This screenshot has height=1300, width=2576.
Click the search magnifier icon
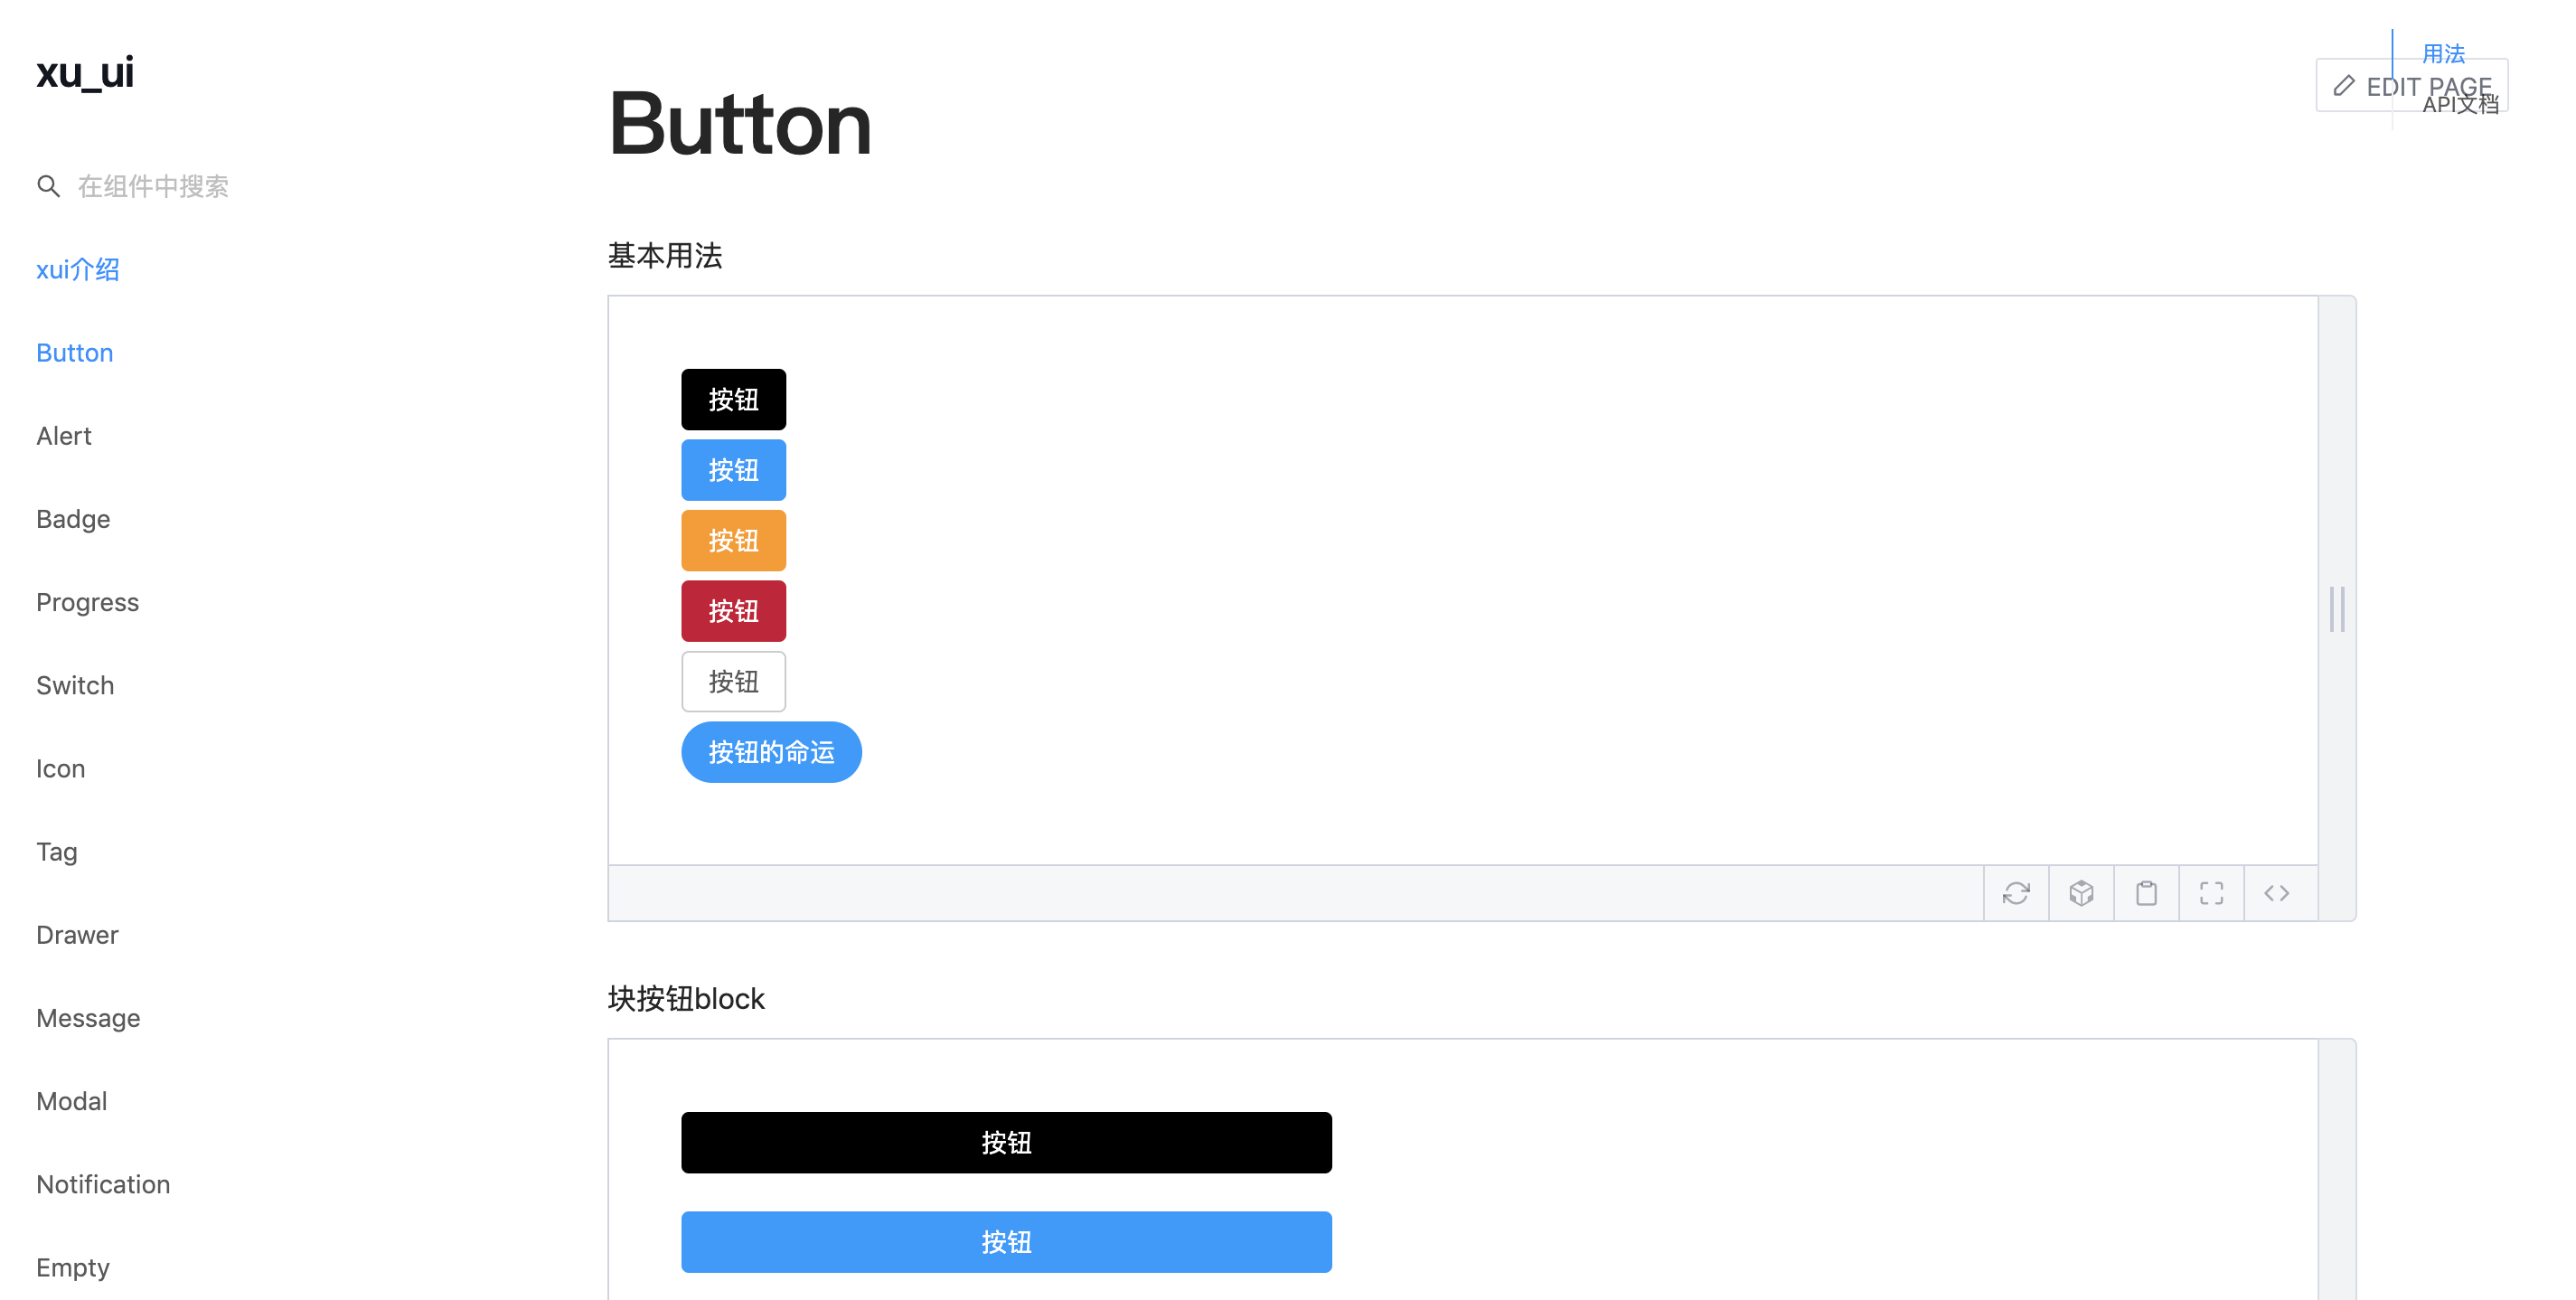point(48,186)
